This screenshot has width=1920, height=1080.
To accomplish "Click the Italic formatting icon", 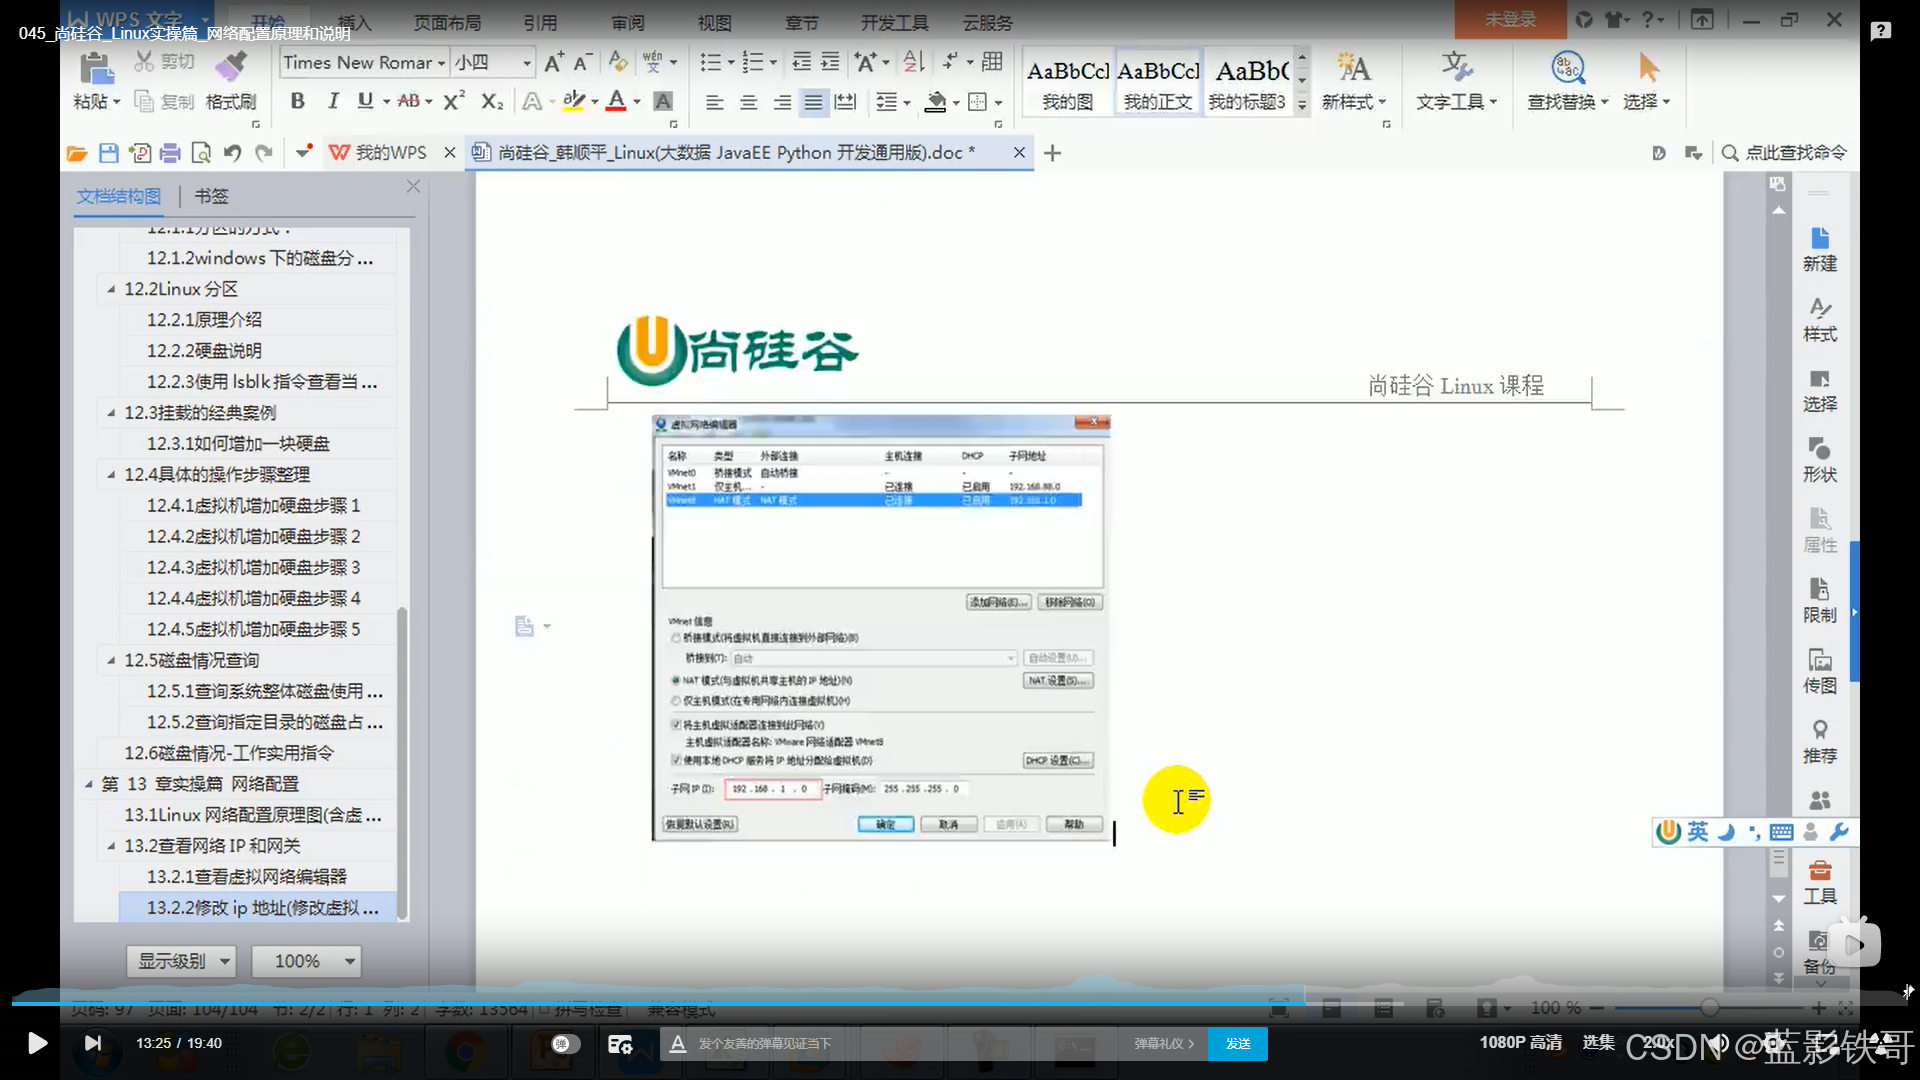I will (333, 101).
